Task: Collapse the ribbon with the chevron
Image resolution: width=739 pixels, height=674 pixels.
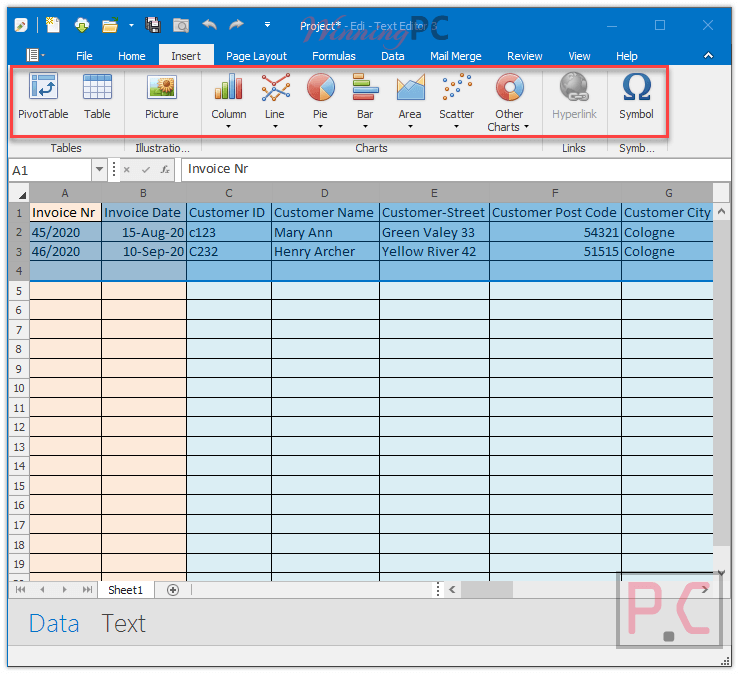Action: (709, 56)
